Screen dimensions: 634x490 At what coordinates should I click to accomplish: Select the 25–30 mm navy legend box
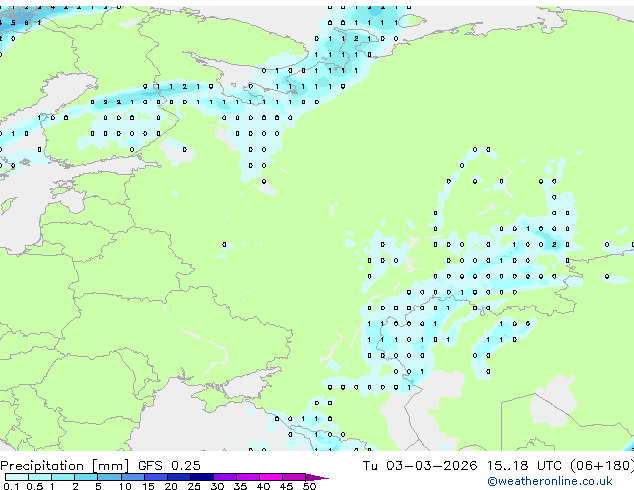202,477
